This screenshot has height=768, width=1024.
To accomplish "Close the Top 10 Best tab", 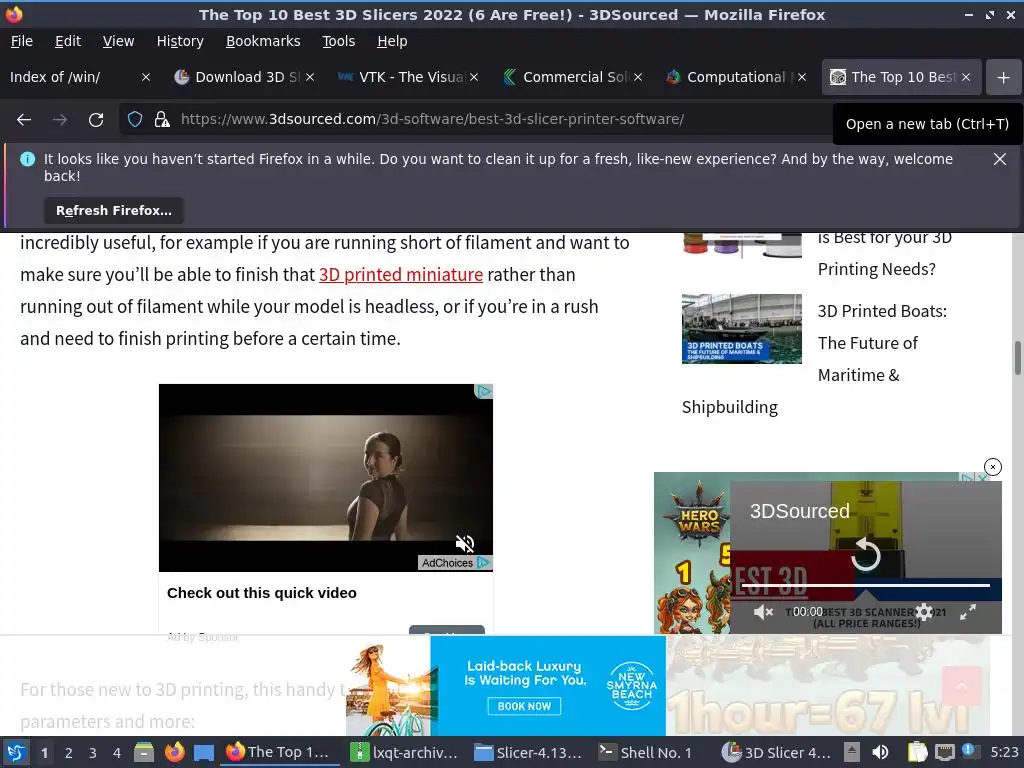I will click(966, 77).
